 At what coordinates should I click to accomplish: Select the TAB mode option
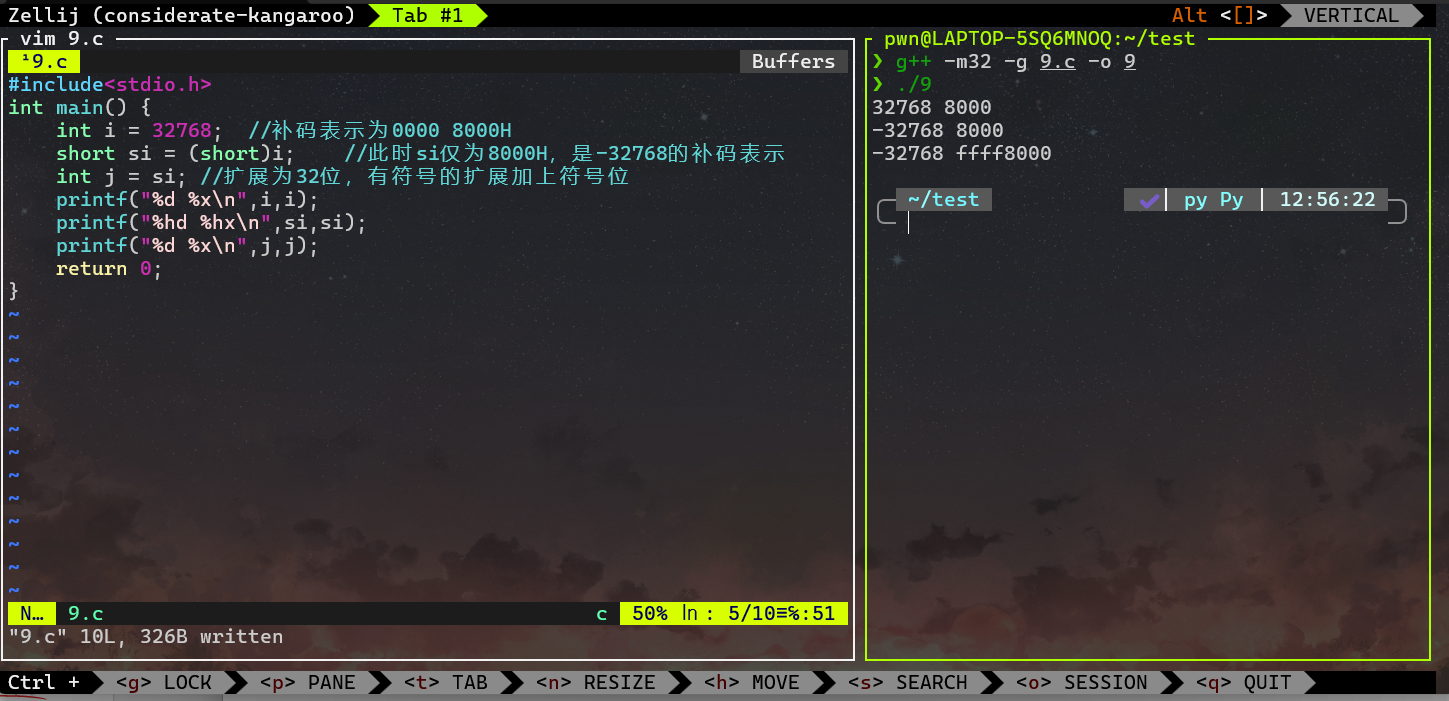[x=446, y=683]
